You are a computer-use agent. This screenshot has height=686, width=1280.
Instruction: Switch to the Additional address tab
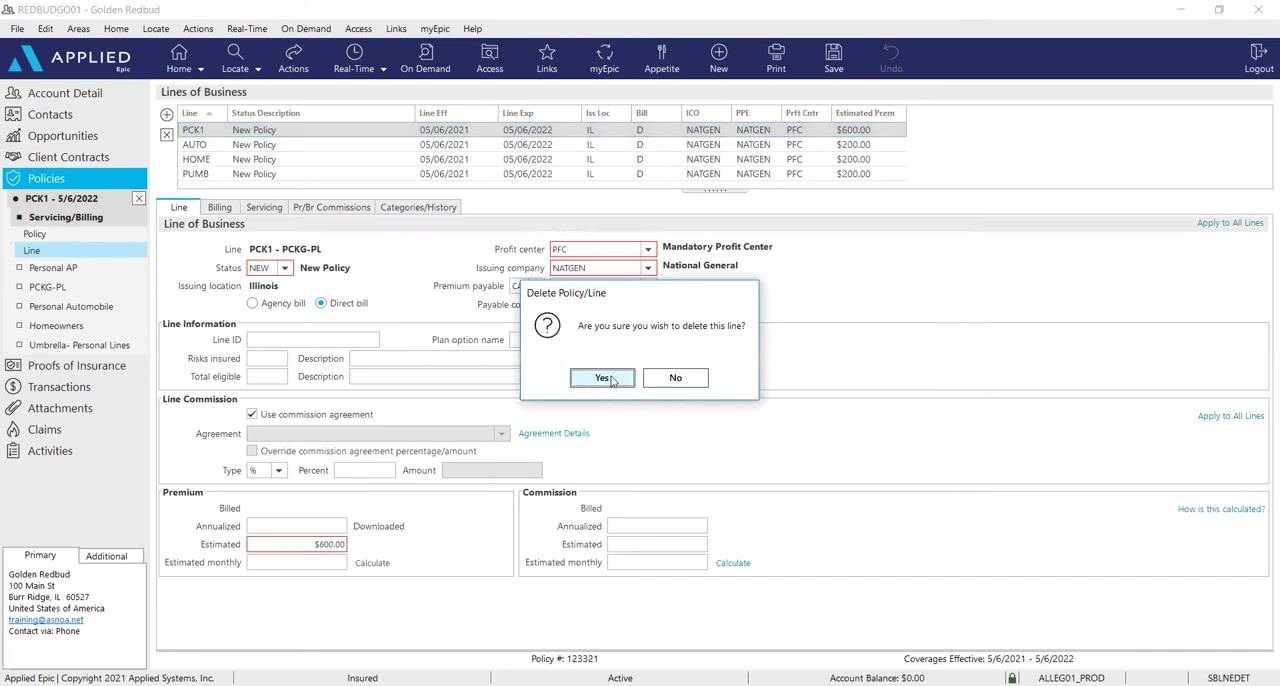coord(107,556)
